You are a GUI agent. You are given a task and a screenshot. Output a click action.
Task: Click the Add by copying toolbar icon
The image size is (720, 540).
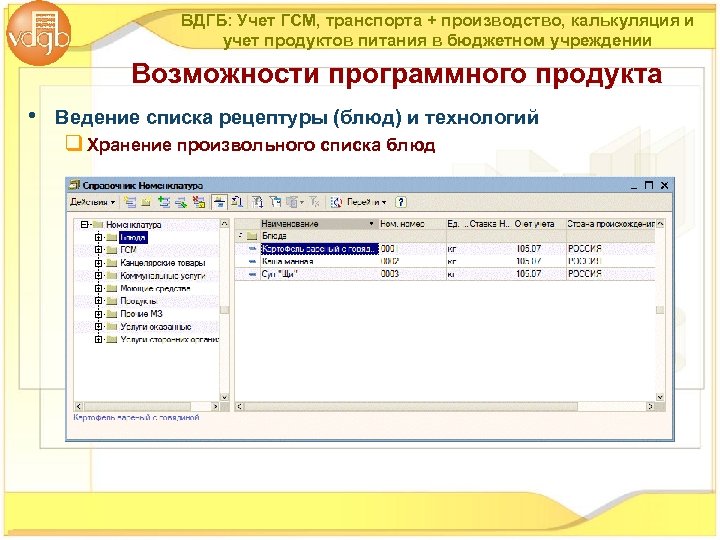pos(164,202)
